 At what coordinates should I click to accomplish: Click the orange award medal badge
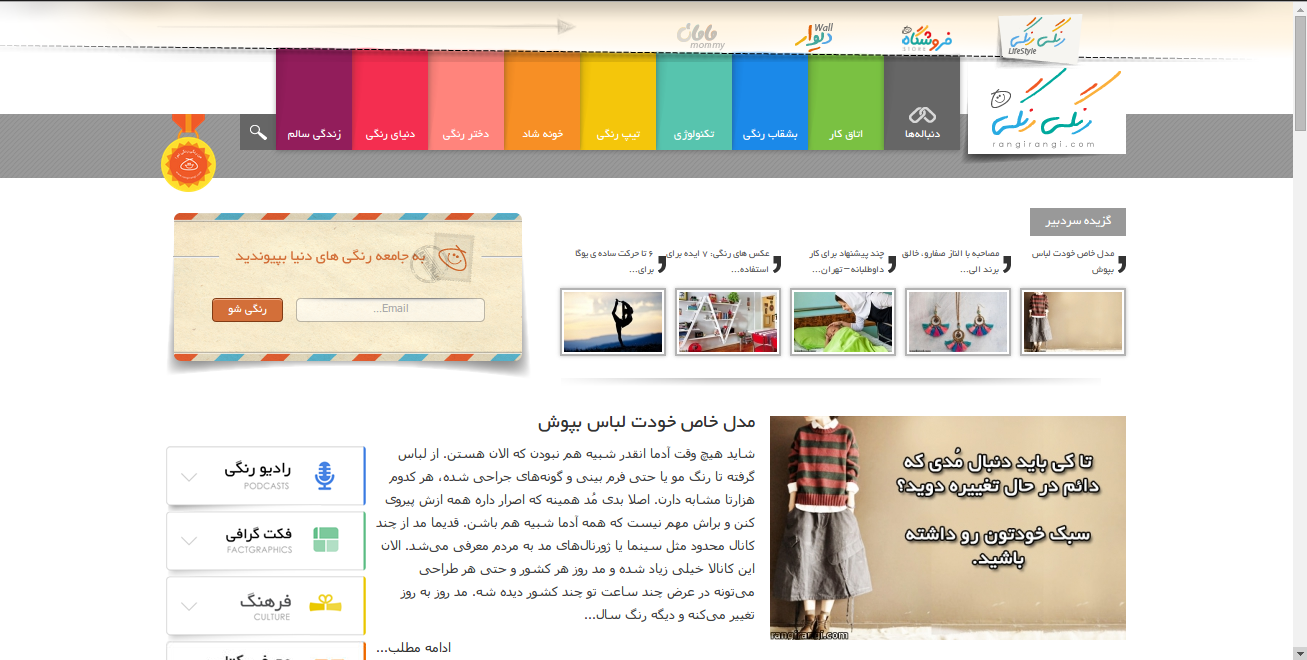pyautogui.click(x=188, y=153)
